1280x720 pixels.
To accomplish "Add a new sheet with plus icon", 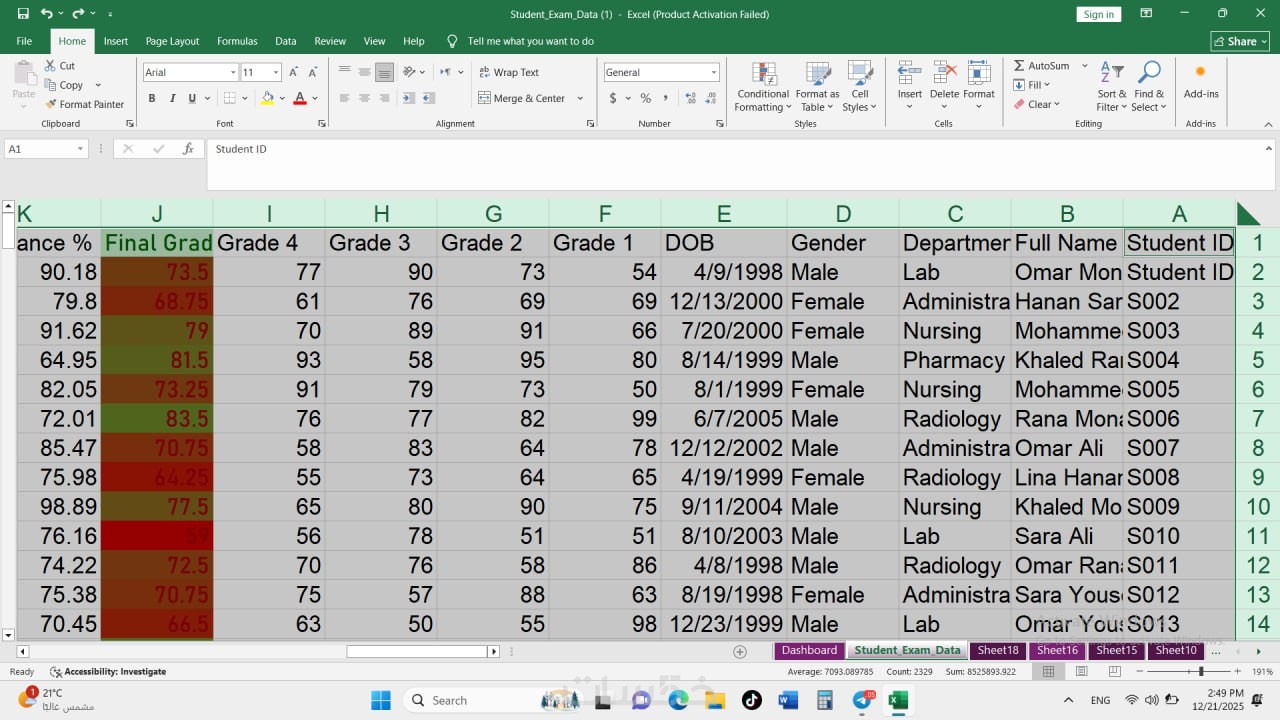I will pyautogui.click(x=740, y=651).
